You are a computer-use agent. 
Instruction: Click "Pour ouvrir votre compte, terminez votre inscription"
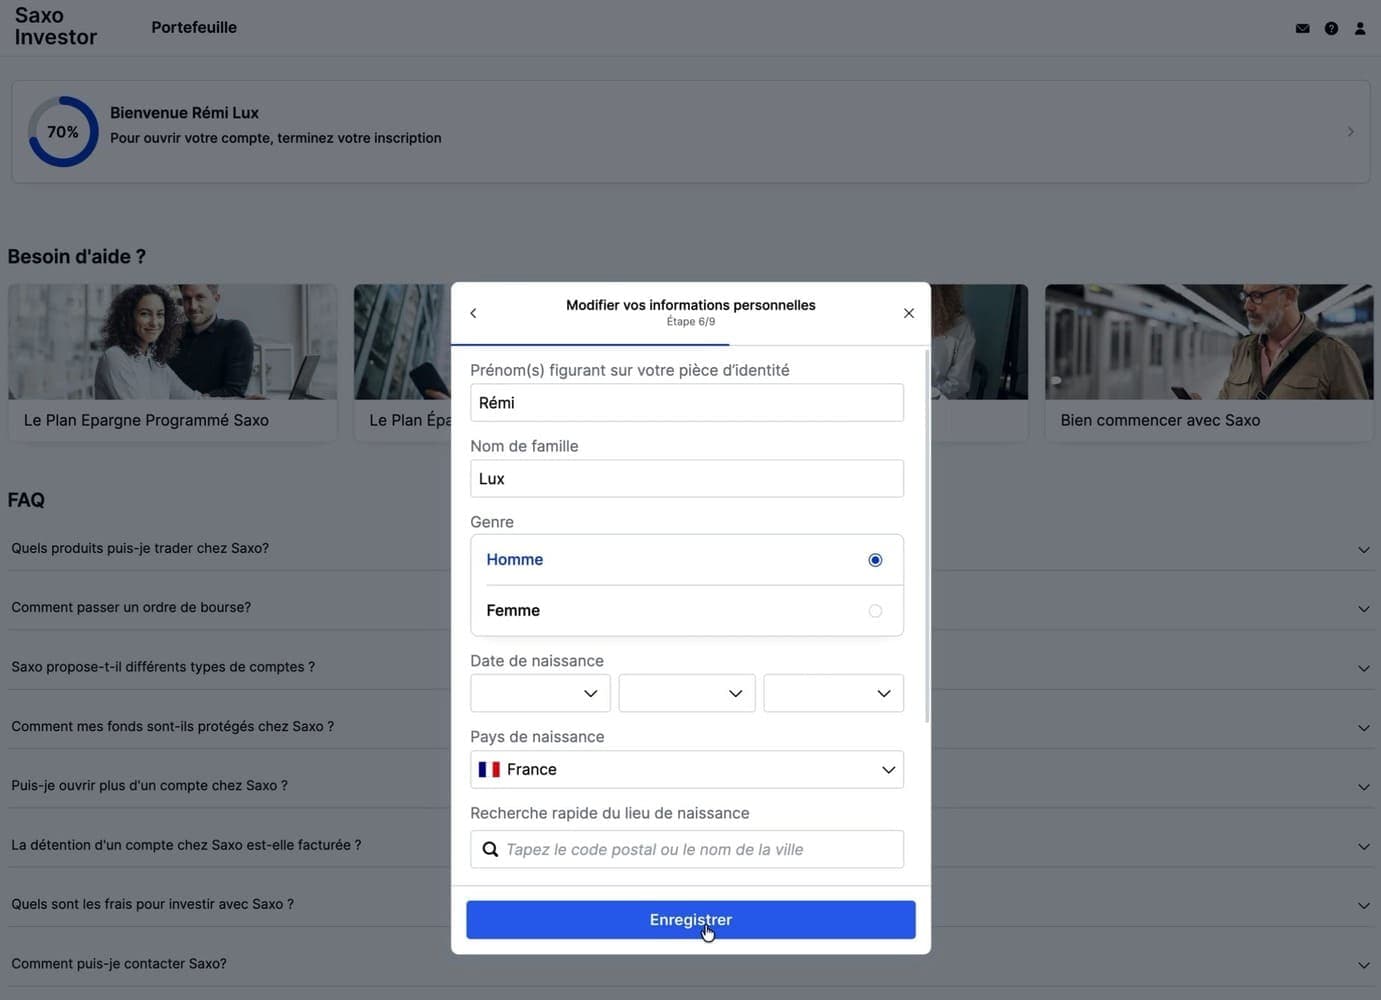click(x=276, y=138)
